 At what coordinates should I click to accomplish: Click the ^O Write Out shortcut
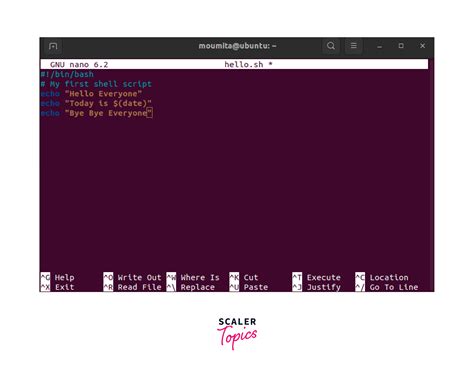[132, 277]
